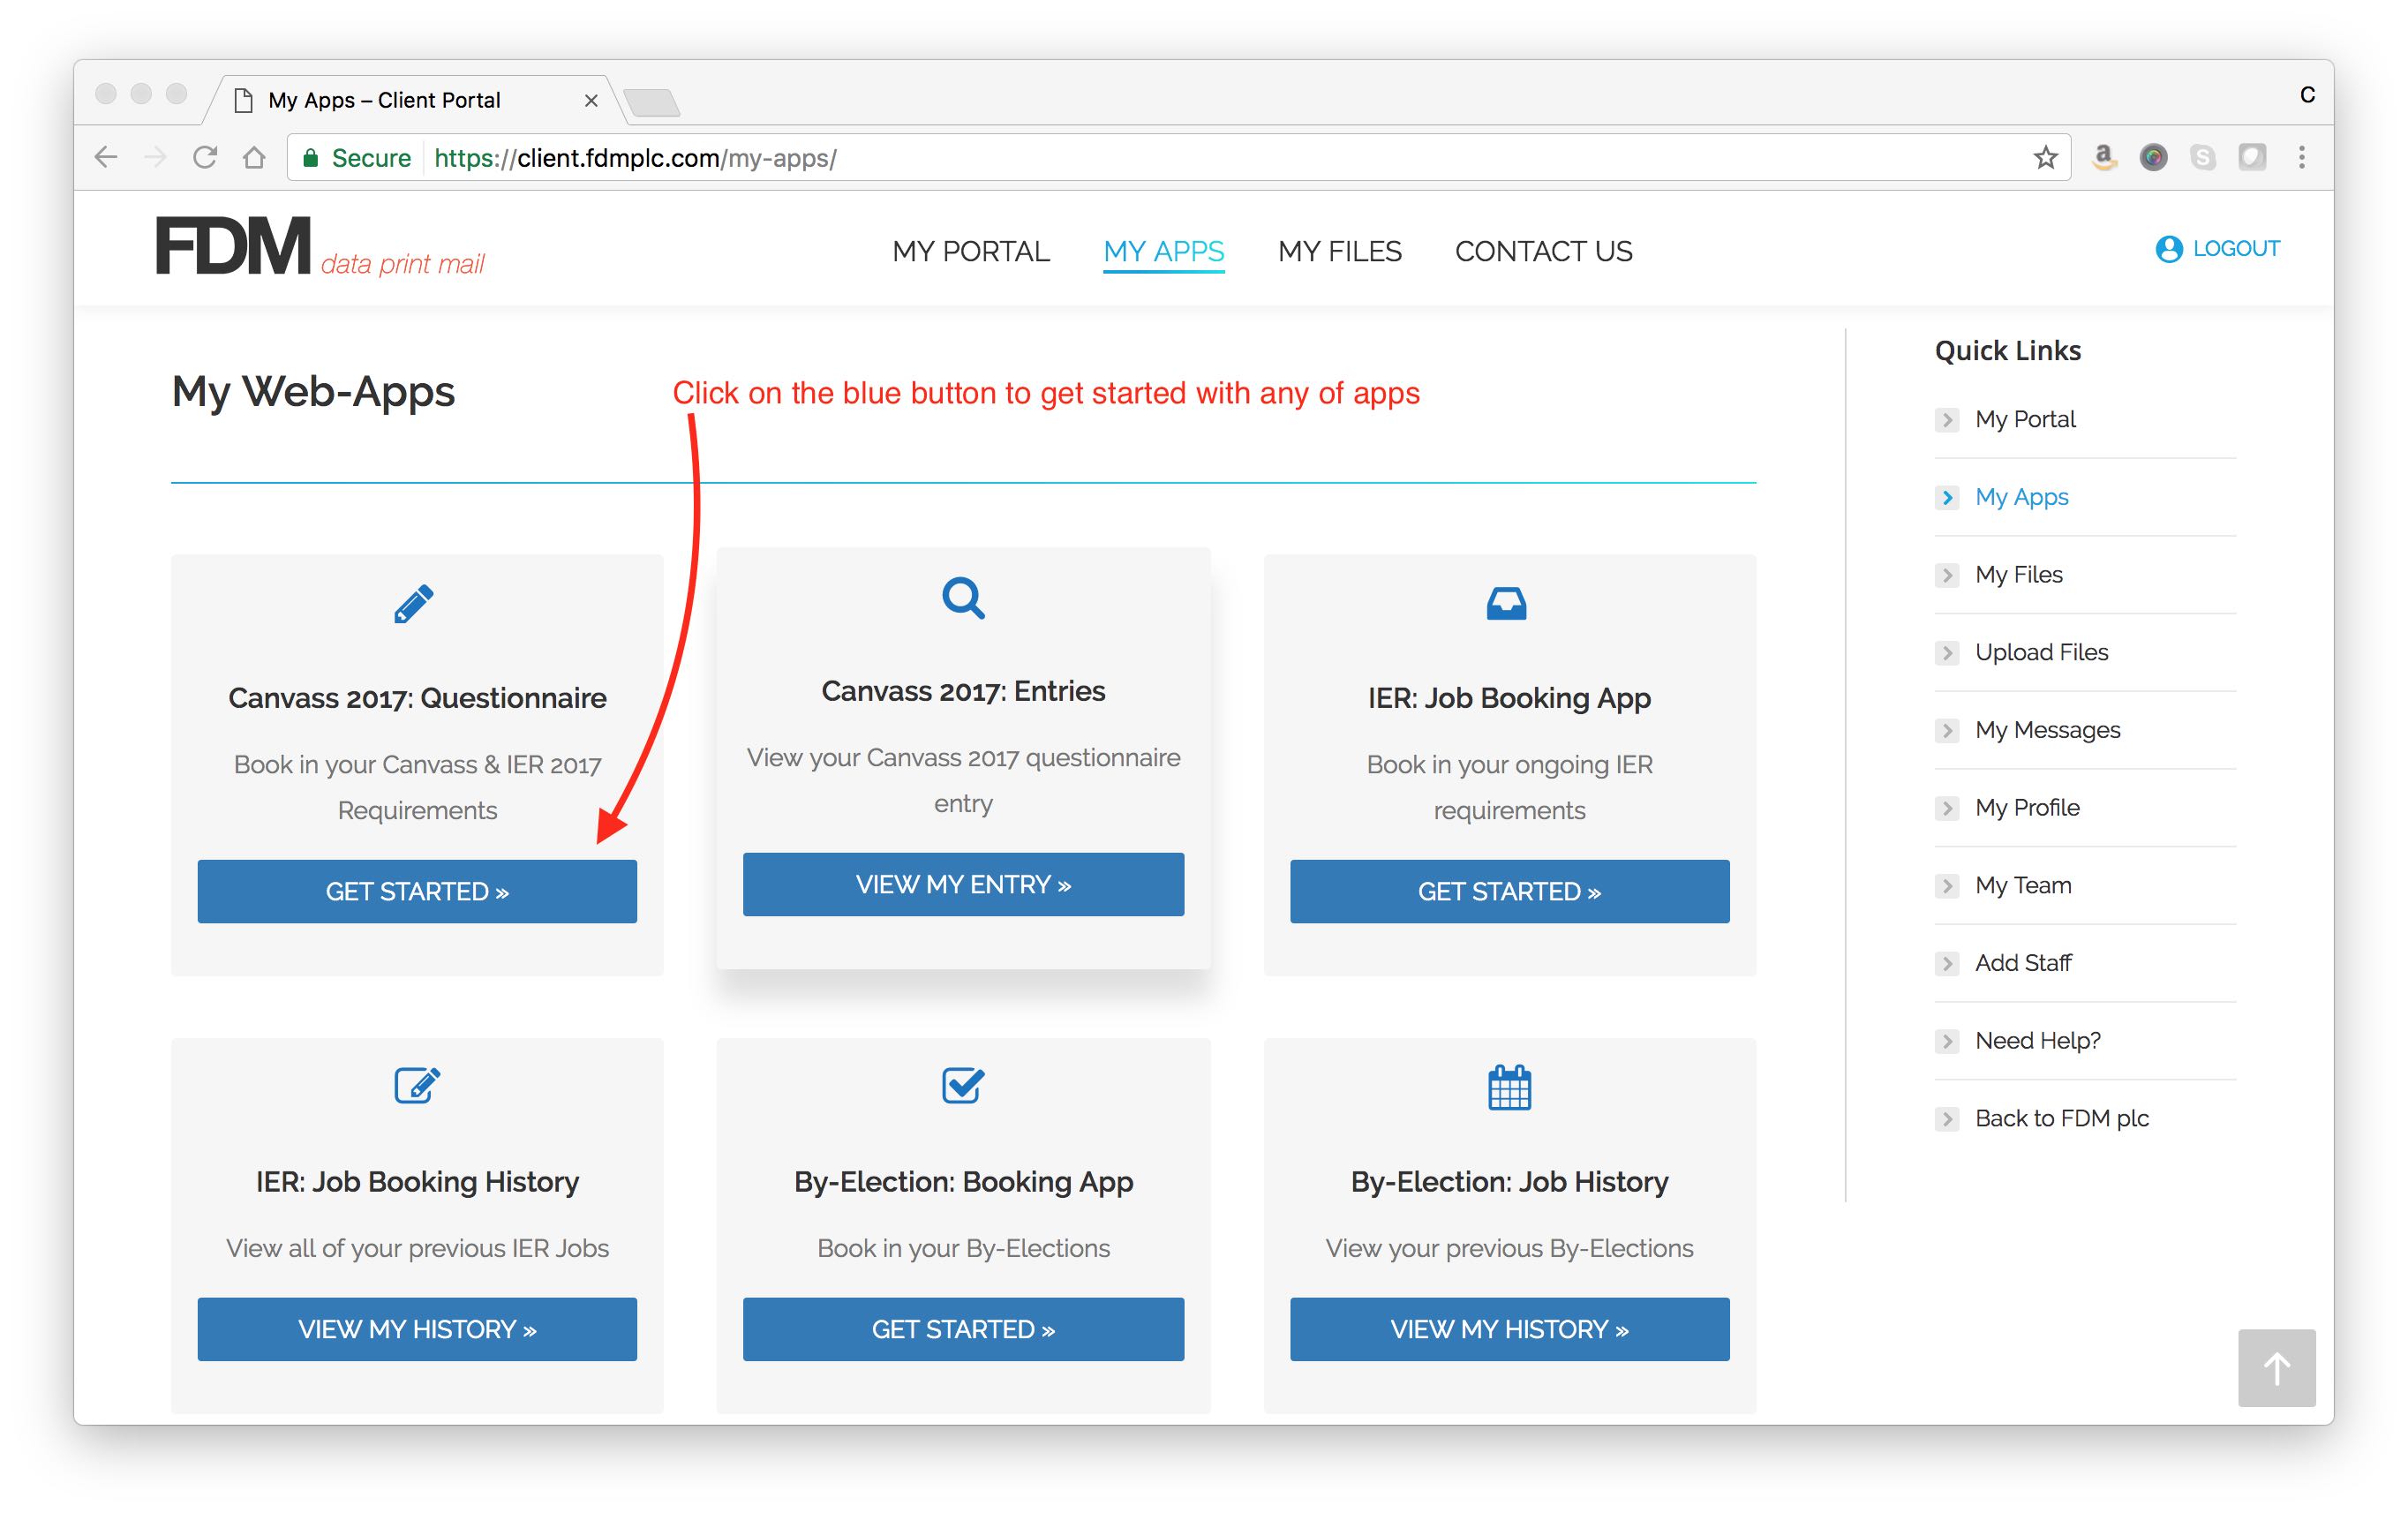Screen dimensions: 2408x1513
Task: Close the My Apps – Client Portal tab
Action: 591,101
